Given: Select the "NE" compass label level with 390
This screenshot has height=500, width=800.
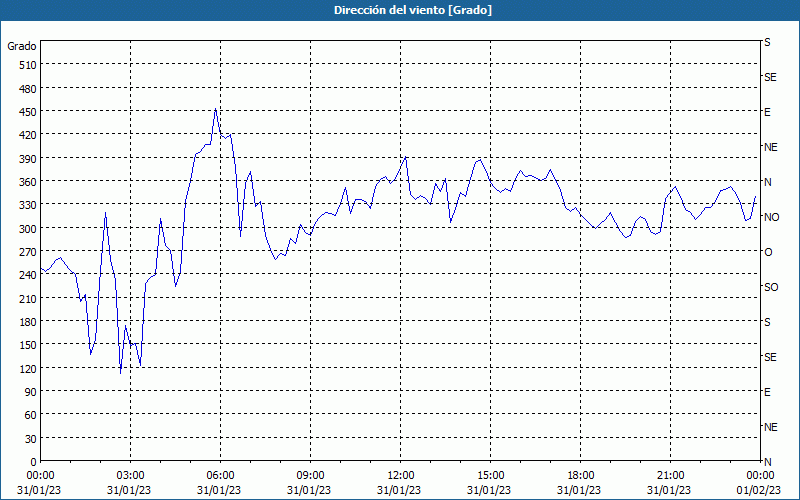Looking at the screenshot, I should pos(770,147).
